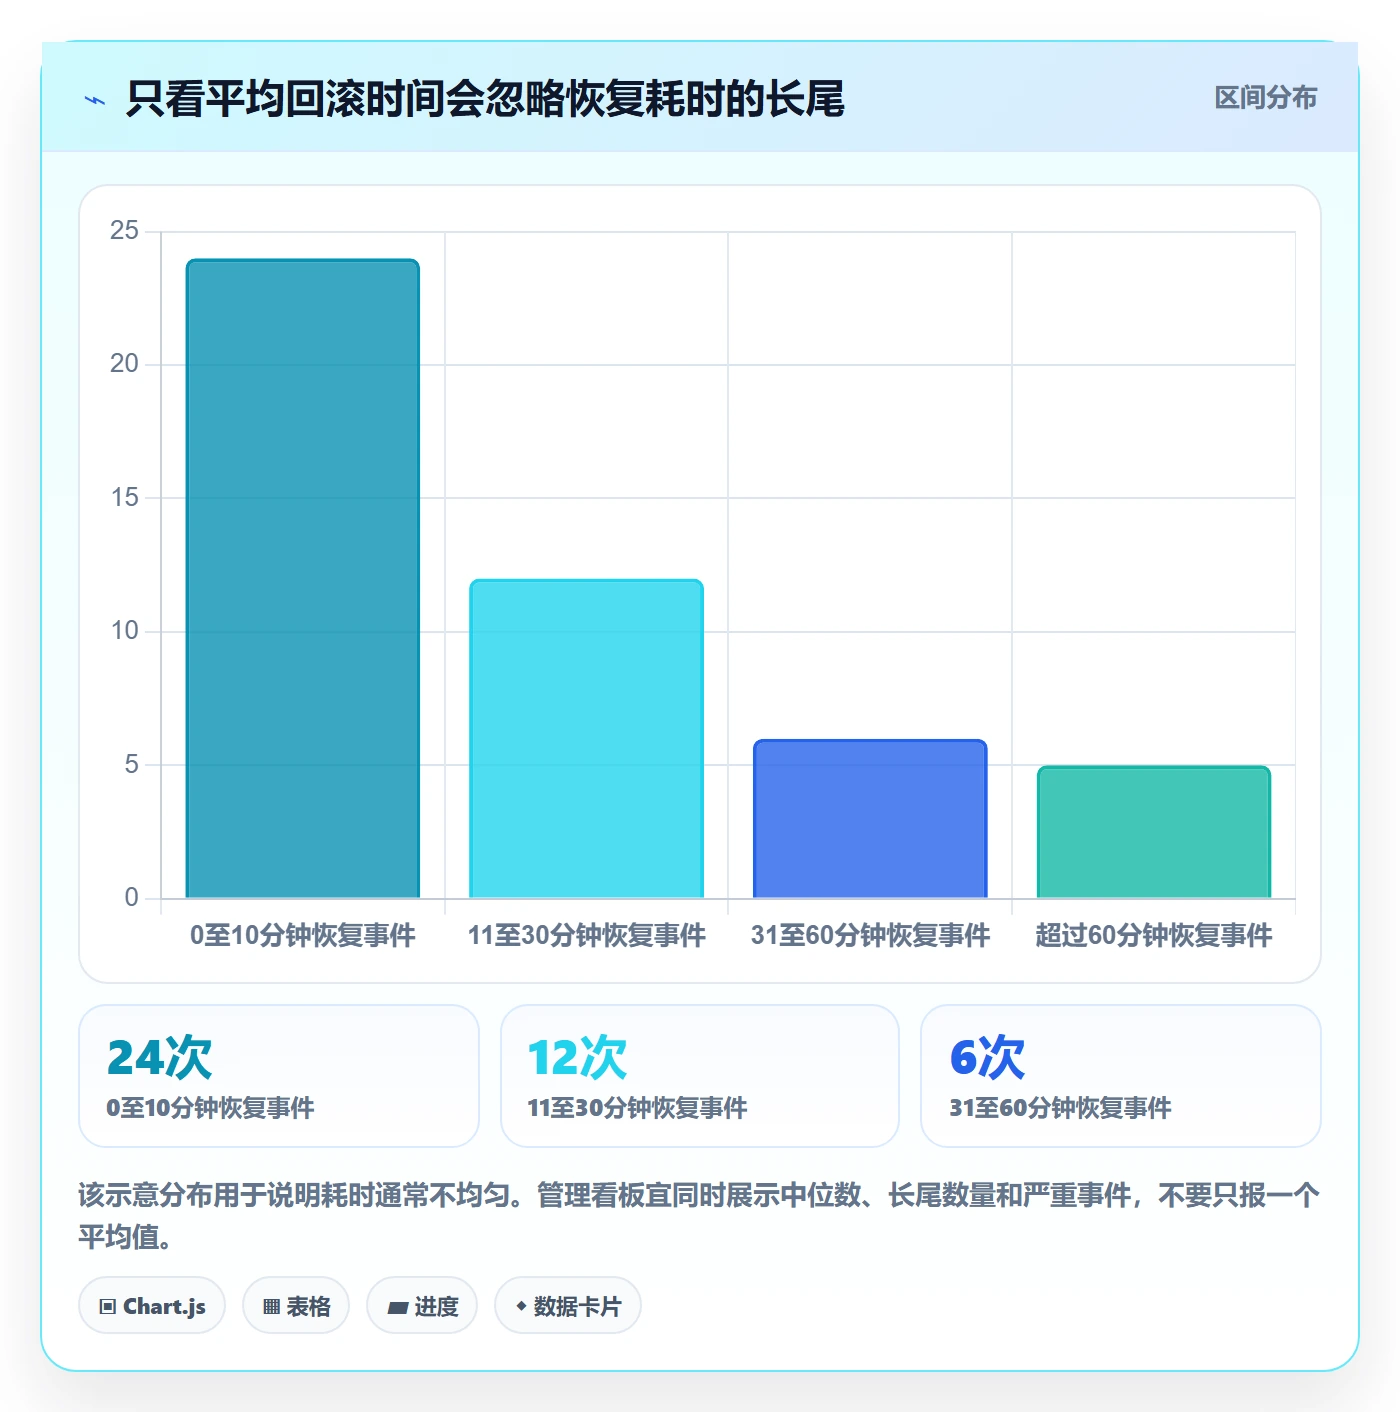Select the 数据卡片 tag chip
Viewport: 1400px width, 1412px height.
pos(568,1306)
